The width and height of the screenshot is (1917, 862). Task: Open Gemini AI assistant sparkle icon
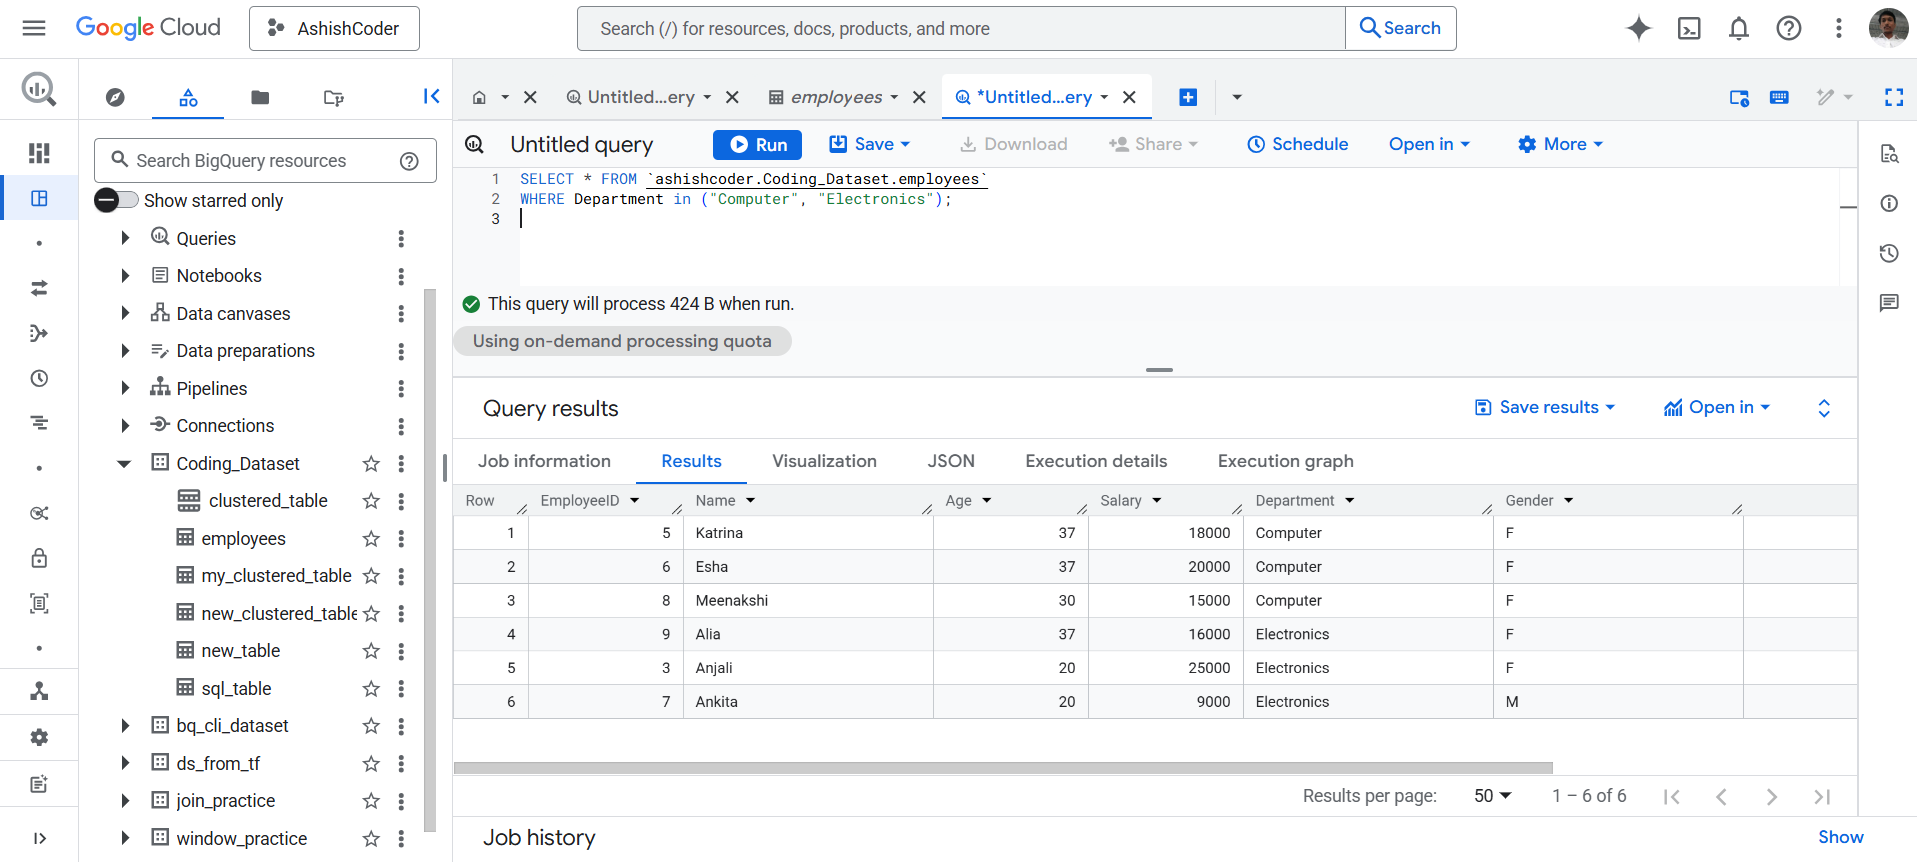tap(1638, 28)
